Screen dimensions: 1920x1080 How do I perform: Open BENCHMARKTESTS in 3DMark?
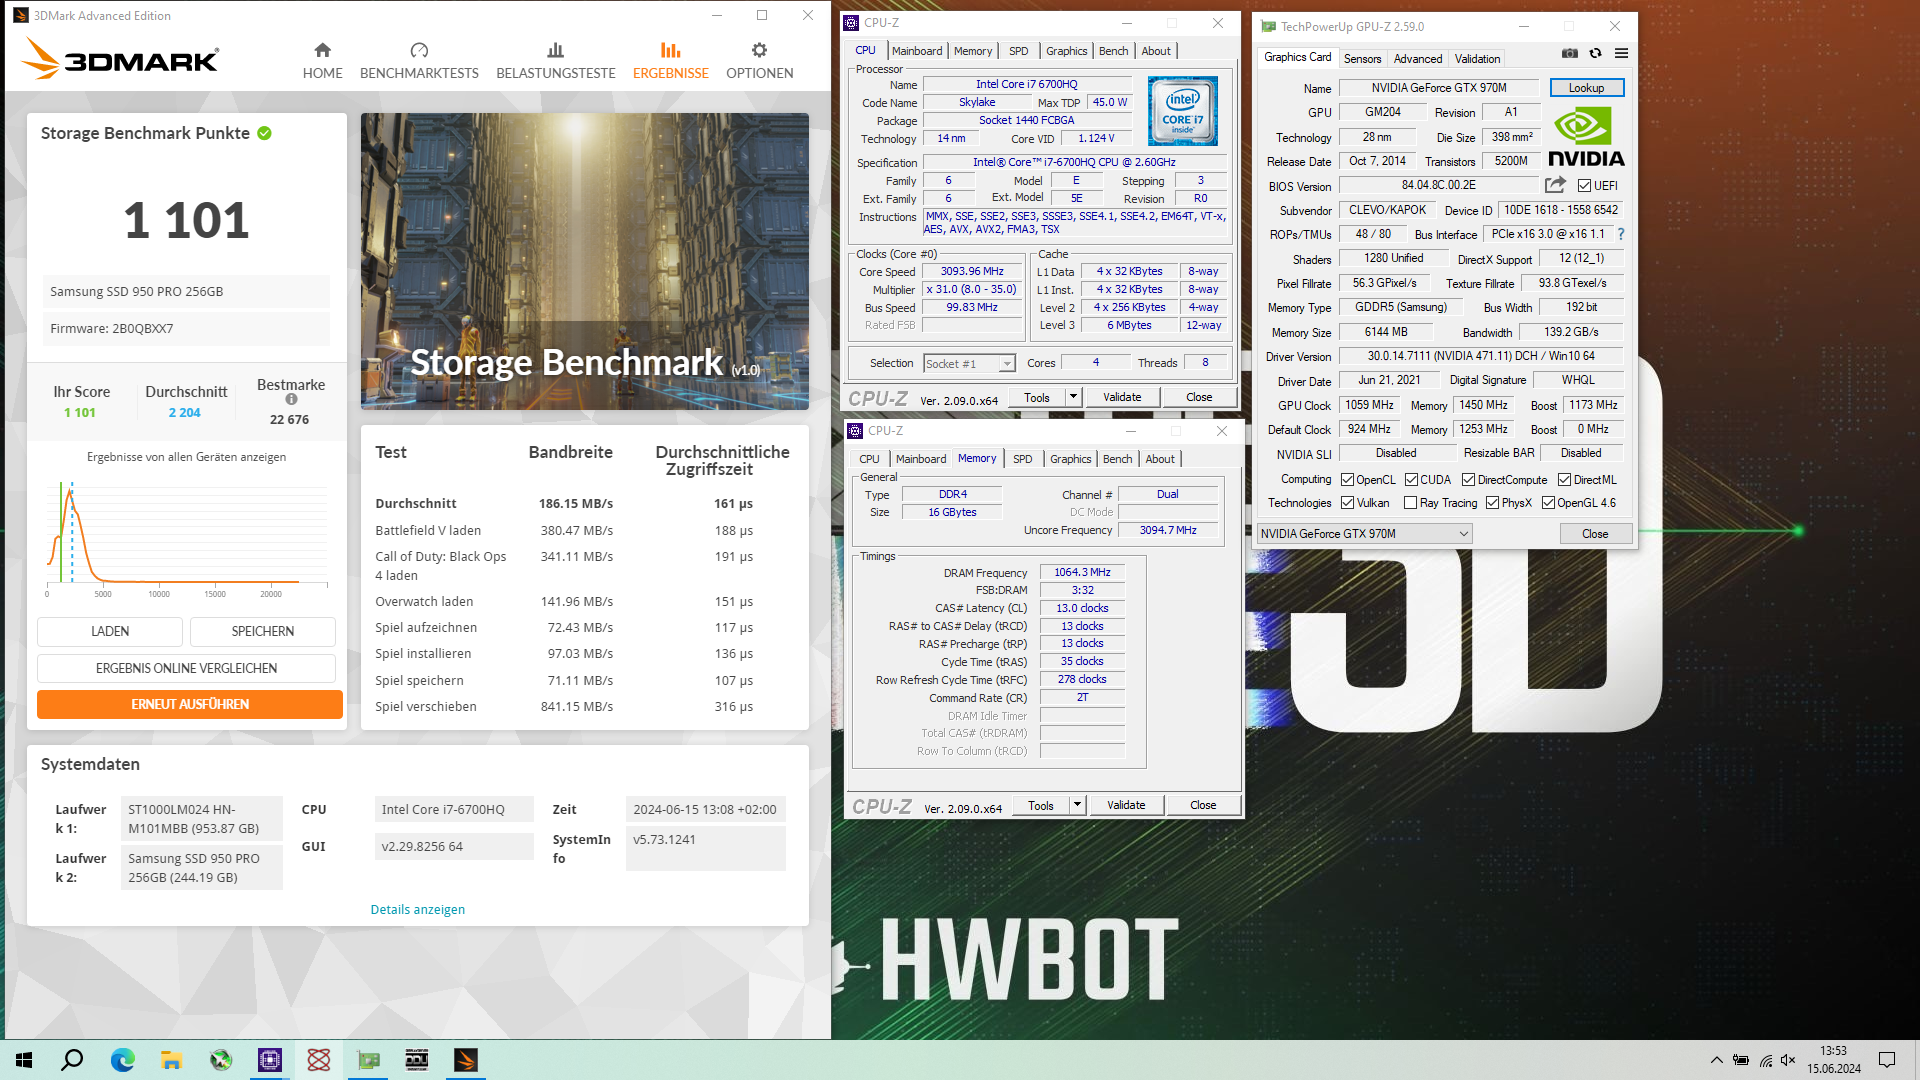click(419, 61)
